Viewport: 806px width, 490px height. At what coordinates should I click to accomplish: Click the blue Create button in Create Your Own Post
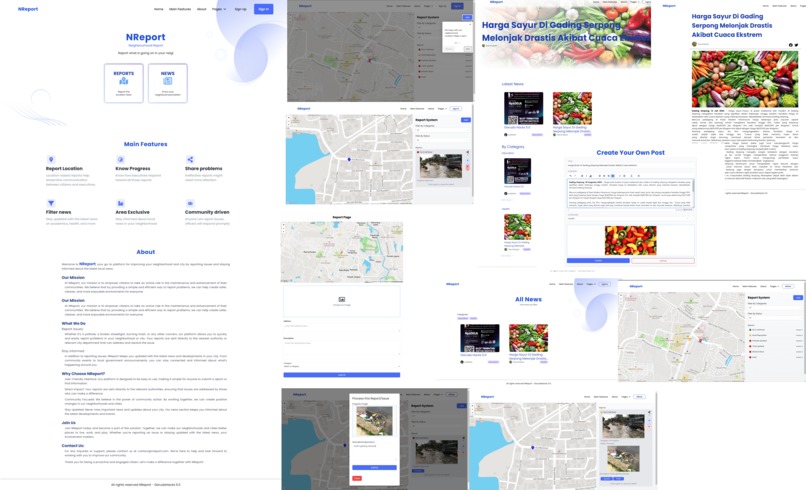coord(598,261)
